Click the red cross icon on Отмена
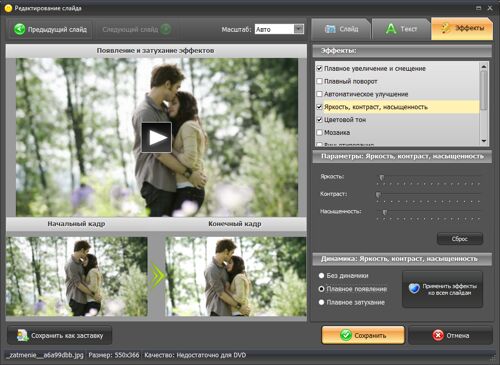 pyautogui.click(x=438, y=335)
